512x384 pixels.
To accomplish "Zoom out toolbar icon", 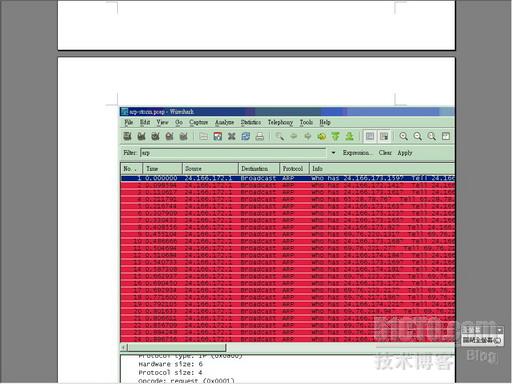I will coord(418,136).
